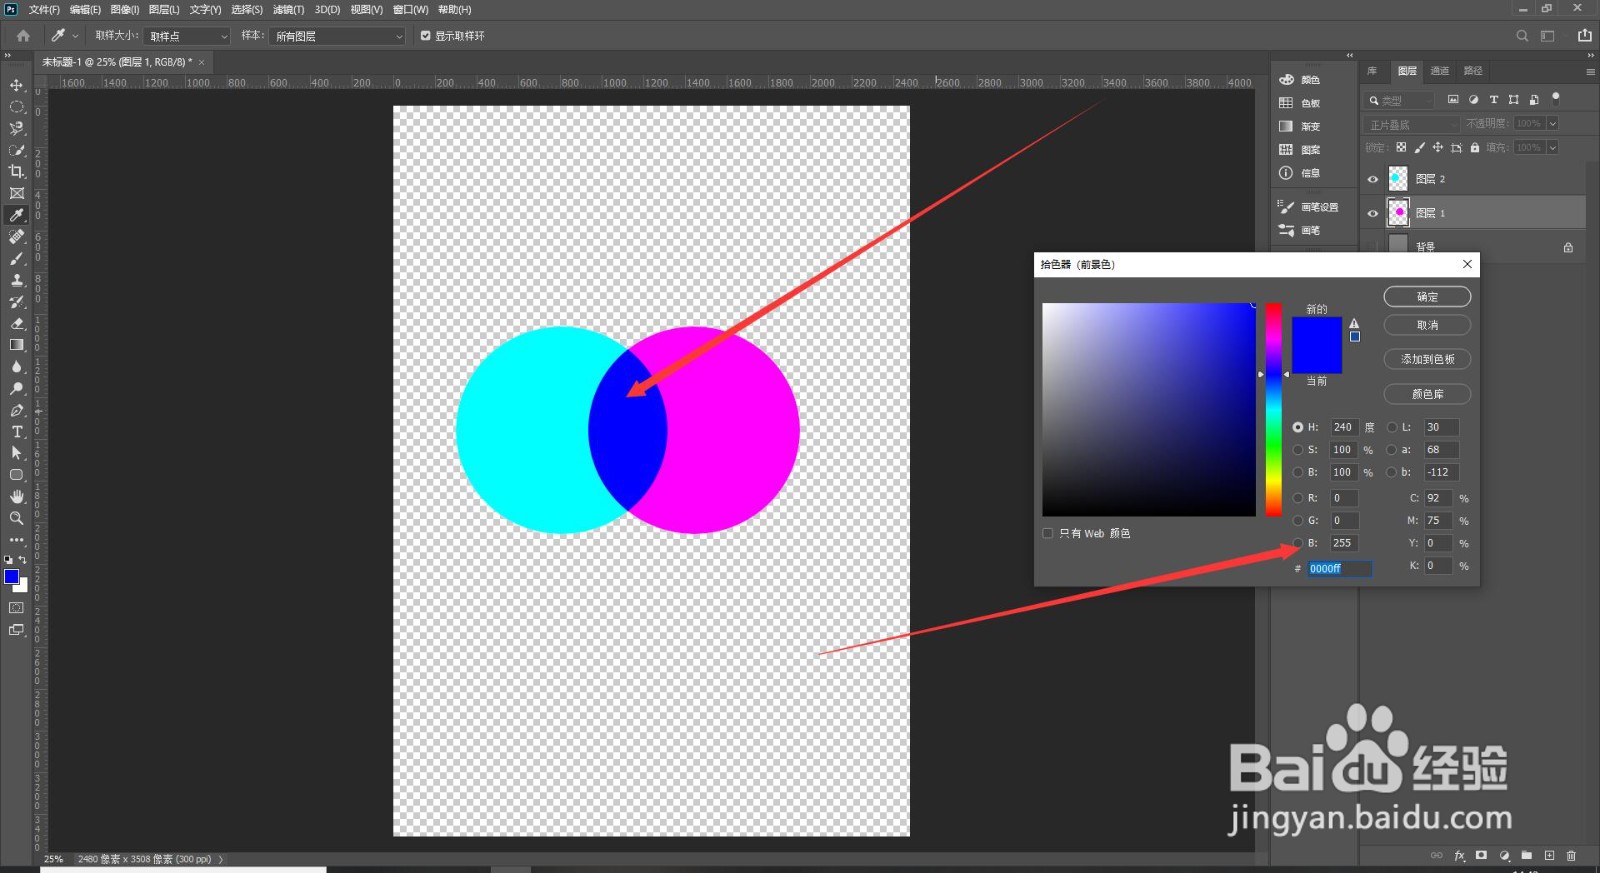1600x873 pixels.
Task: Select the Pen tool
Action: pos(16,410)
